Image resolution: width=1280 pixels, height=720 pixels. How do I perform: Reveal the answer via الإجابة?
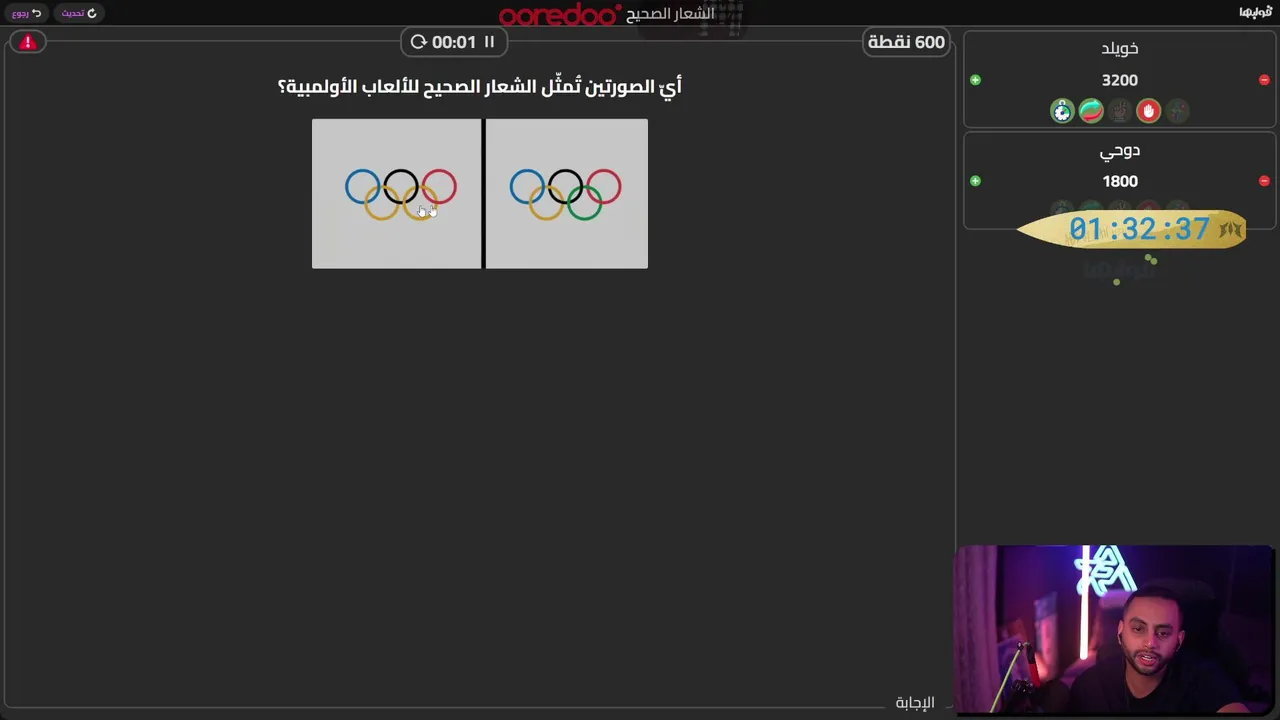pyautogui.click(x=915, y=703)
